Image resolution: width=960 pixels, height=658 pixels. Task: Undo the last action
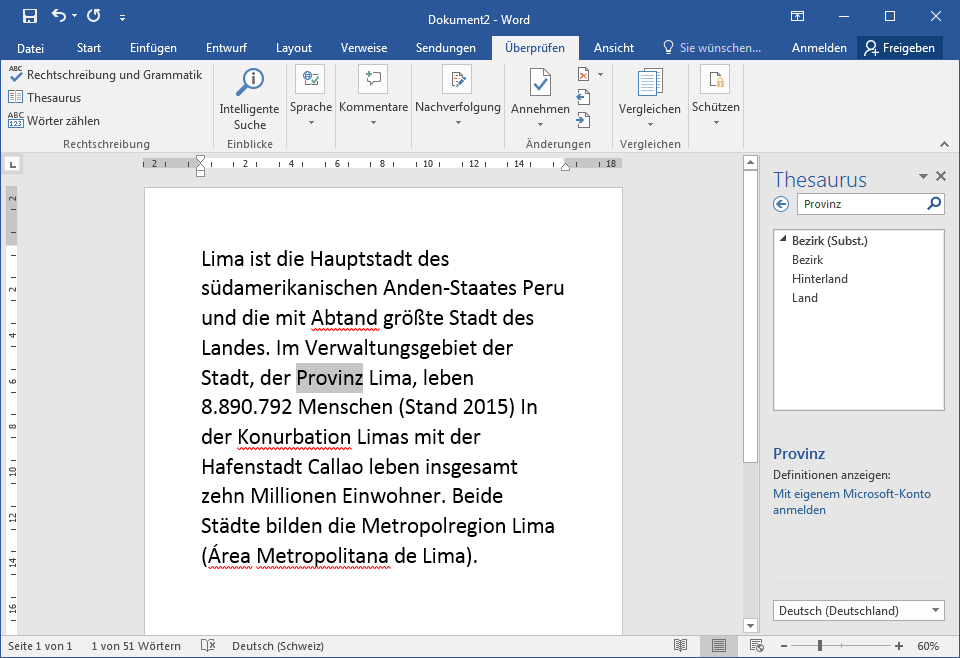click(x=59, y=15)
